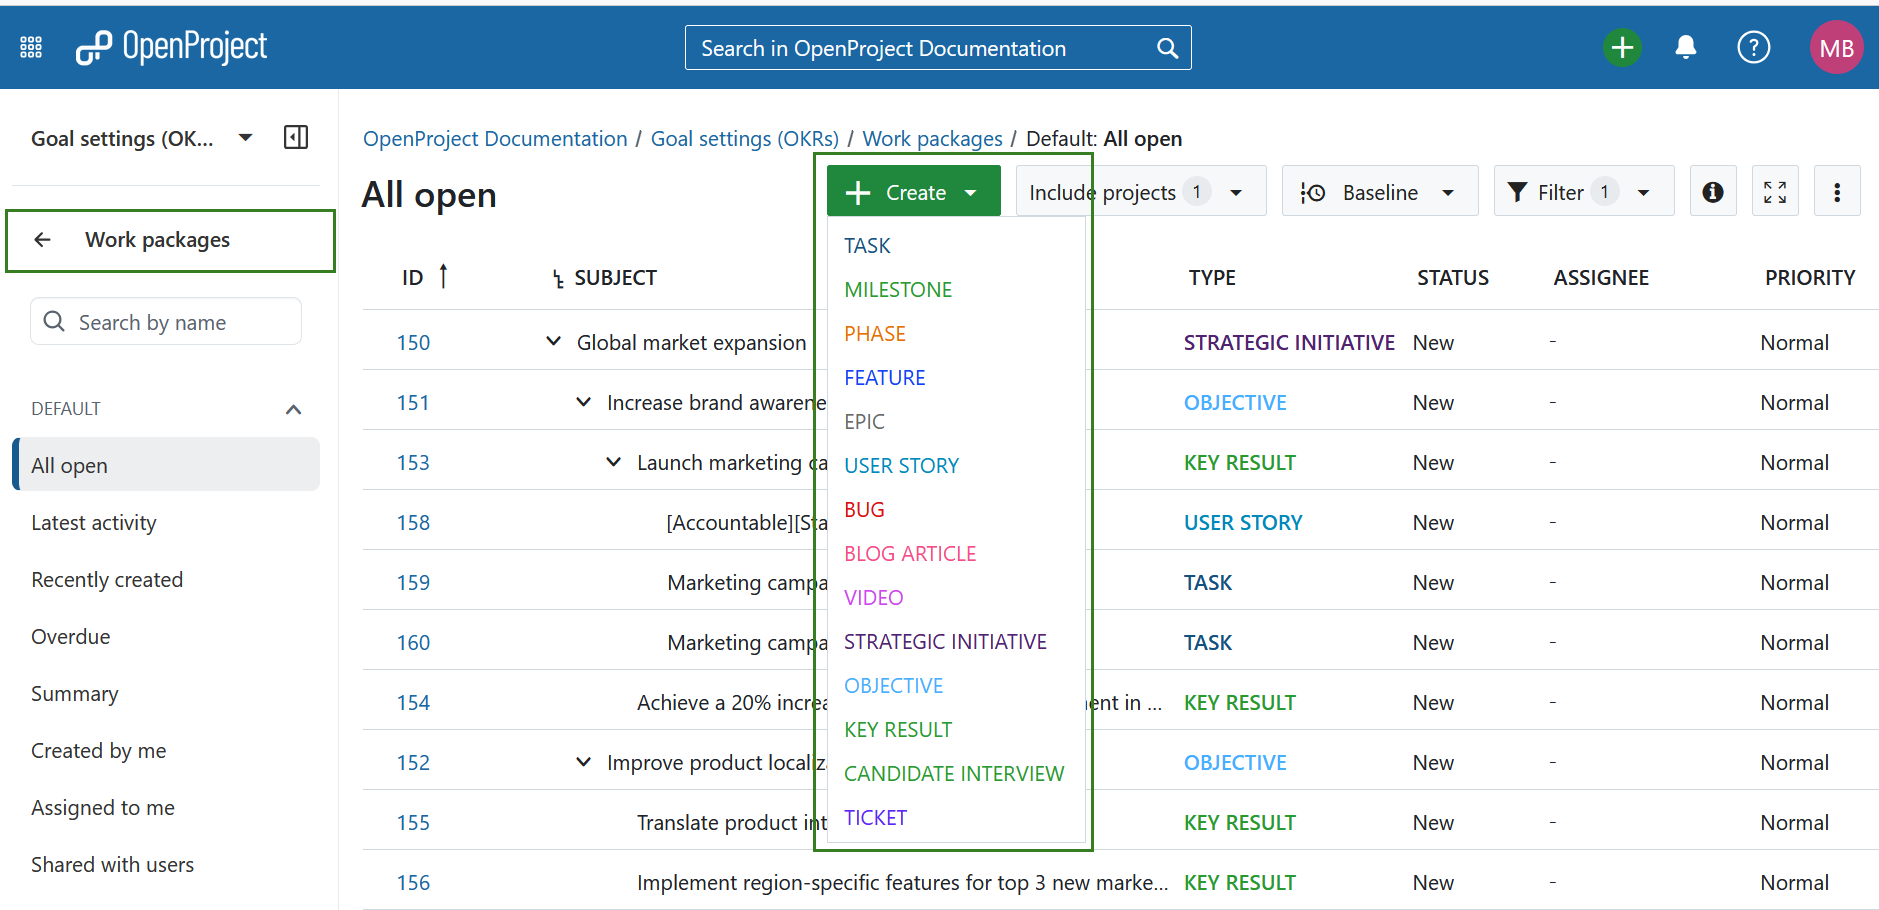Click the back arrow beside Work packages
The width and height of the screenshot is (1879, 910).
42,239
